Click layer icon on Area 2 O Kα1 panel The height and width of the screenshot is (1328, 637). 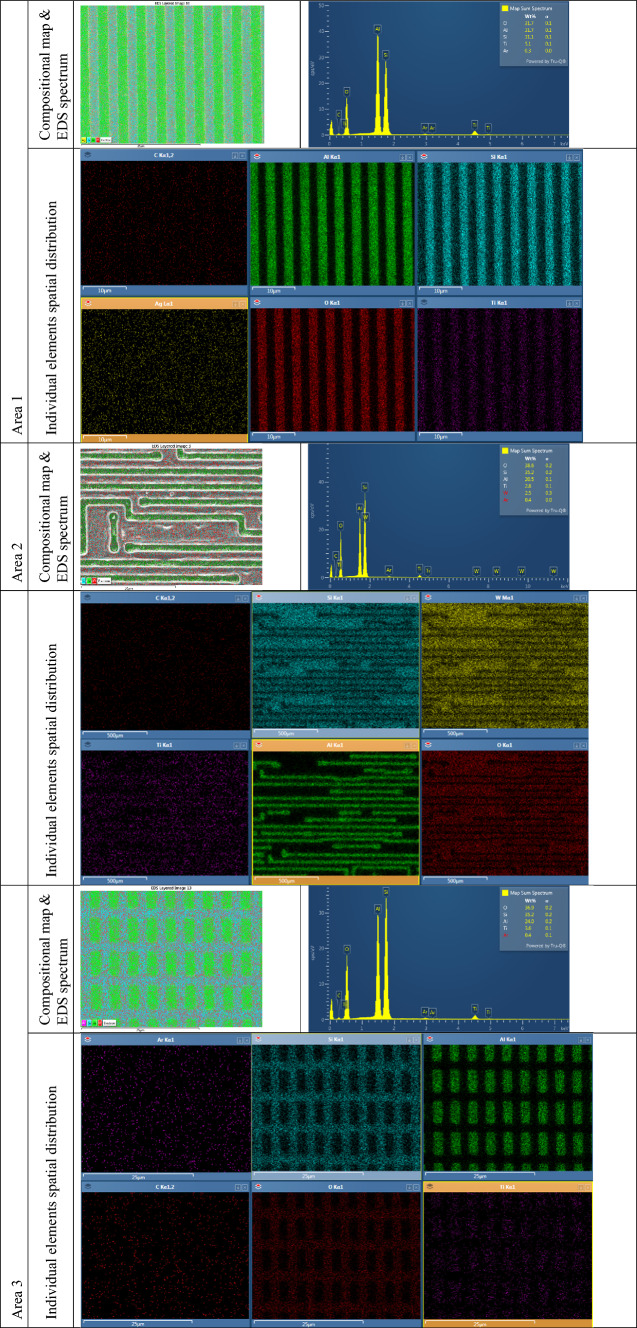(428, 745)
